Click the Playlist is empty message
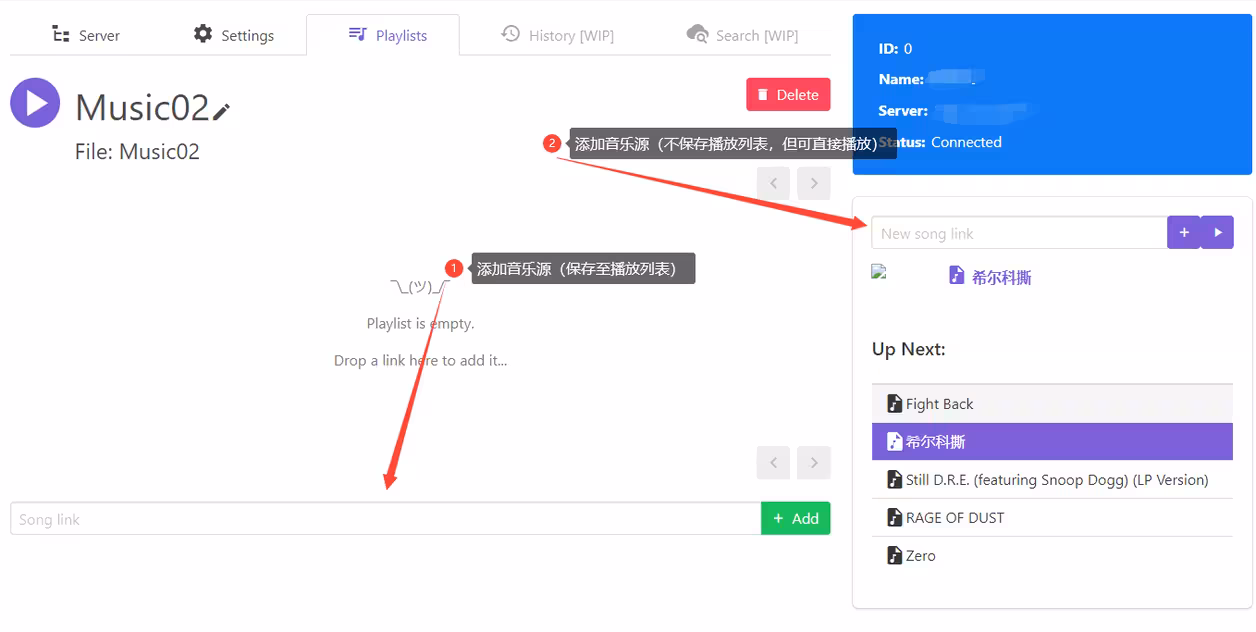Screen dimensions: 1256x632 (420, 323)
